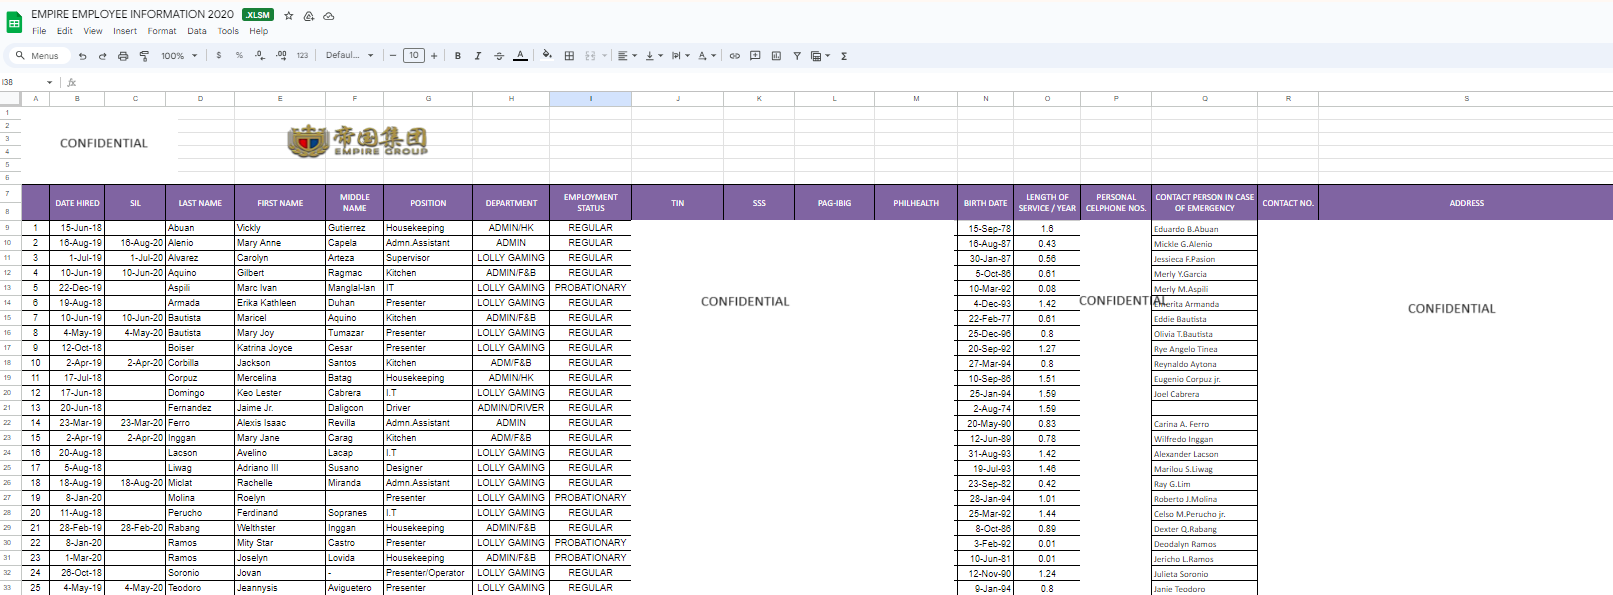Screen dimensions: 1613x595
Task: Open the Insert menu
Action: 125,31
